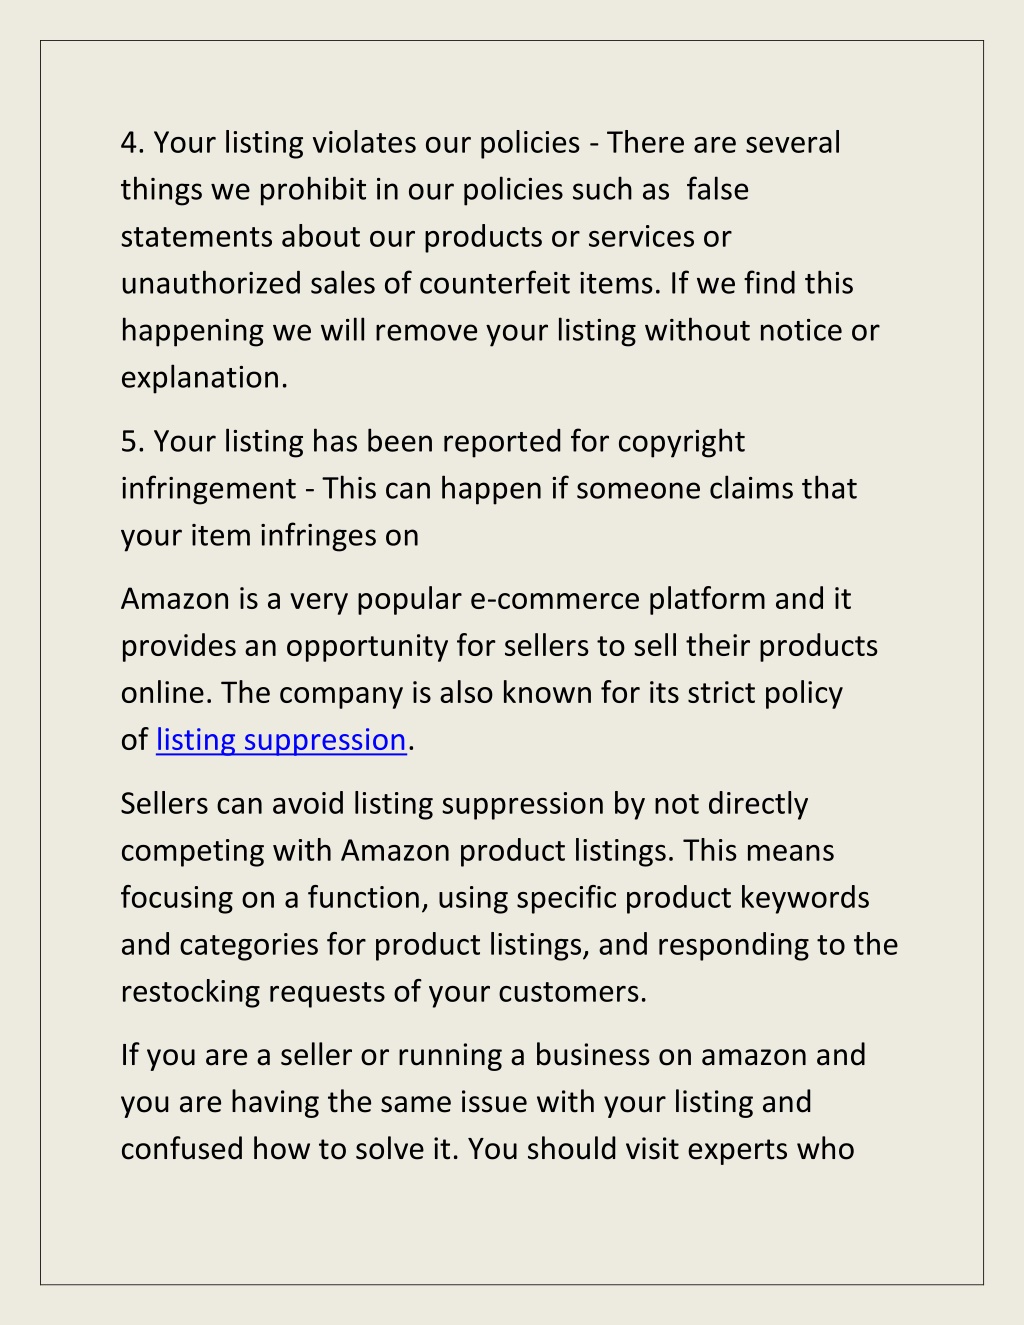
Task: Click the paragraph starting '4. Your listing violates'
Action: tap(500, 260)
